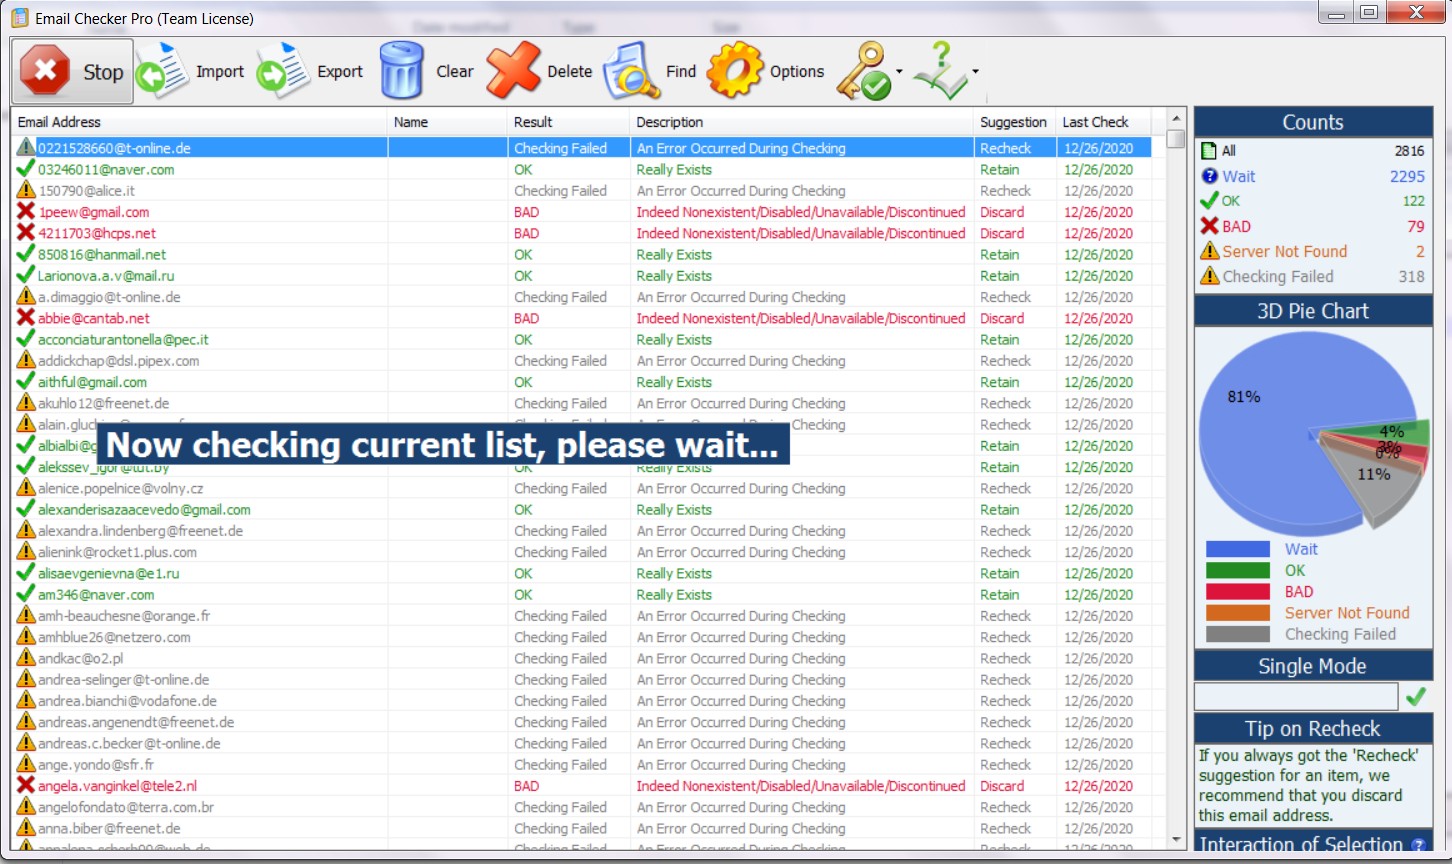Select the Wait entry in Counts
Screen dimensions: 1452x864
coord(1238,176)
